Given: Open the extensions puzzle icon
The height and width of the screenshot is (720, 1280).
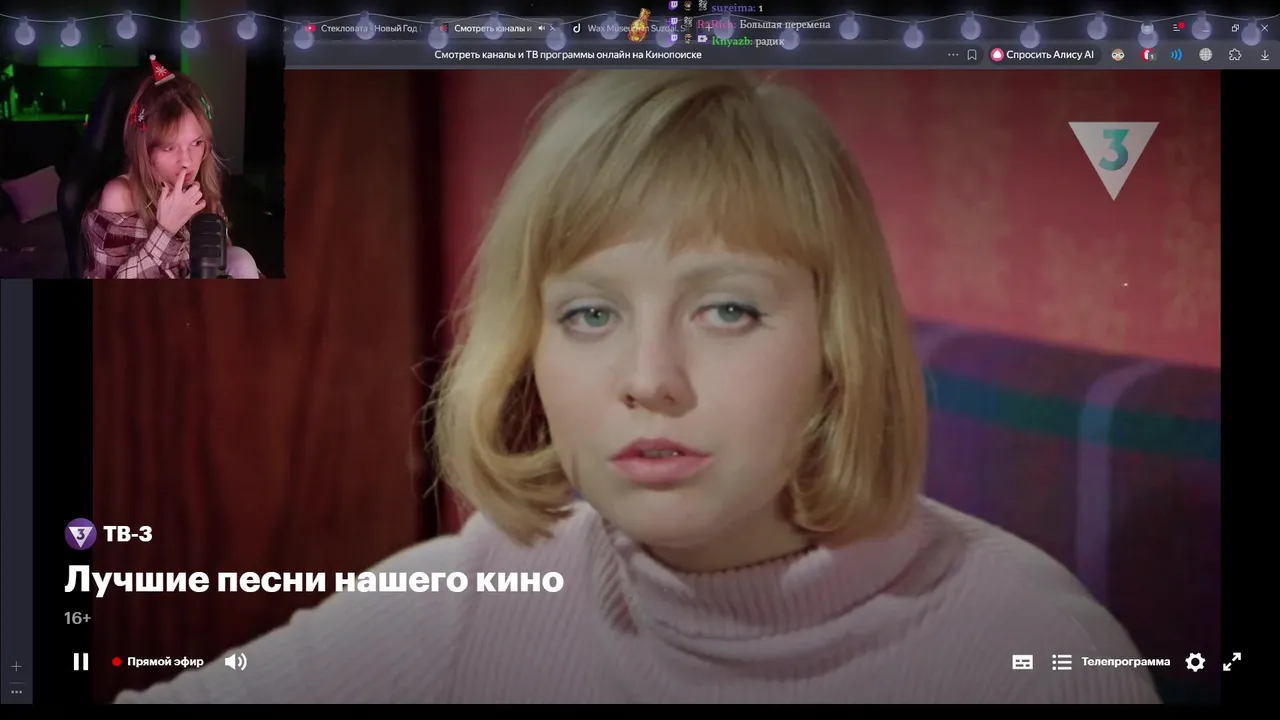Looking at the screenshot, I should pos(1235,55).
